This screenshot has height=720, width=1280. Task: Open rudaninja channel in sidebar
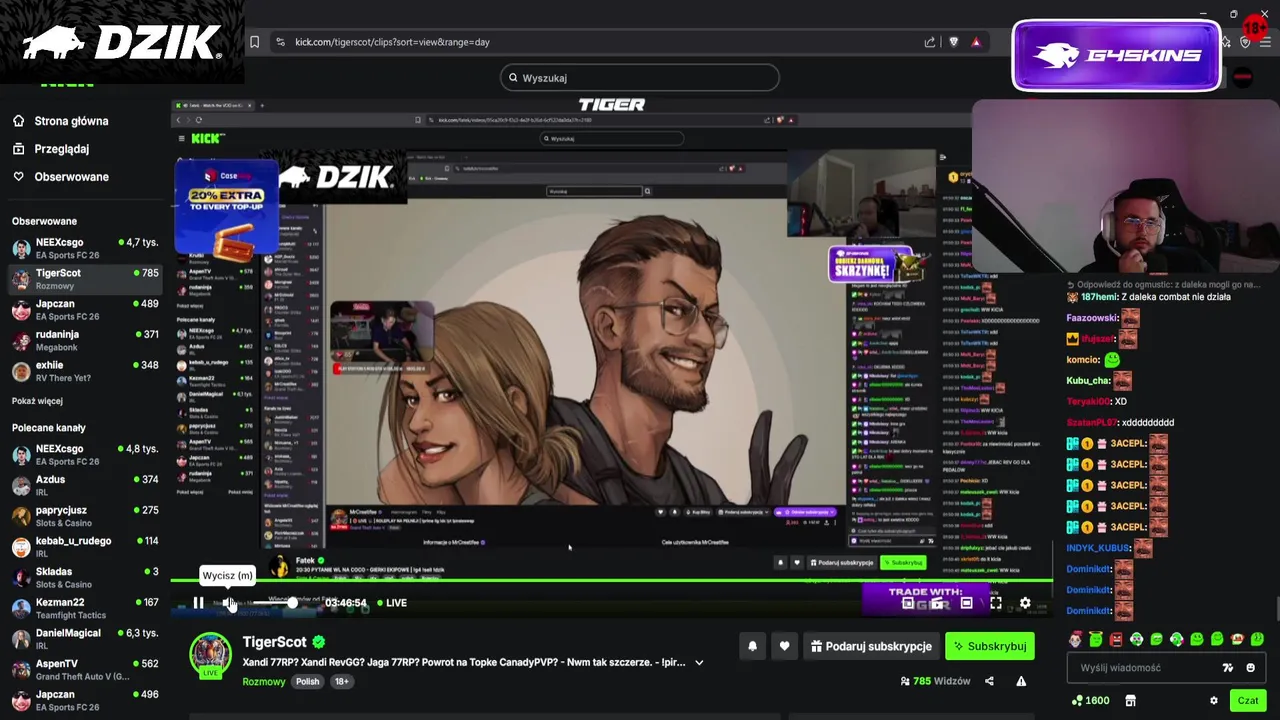84,340
